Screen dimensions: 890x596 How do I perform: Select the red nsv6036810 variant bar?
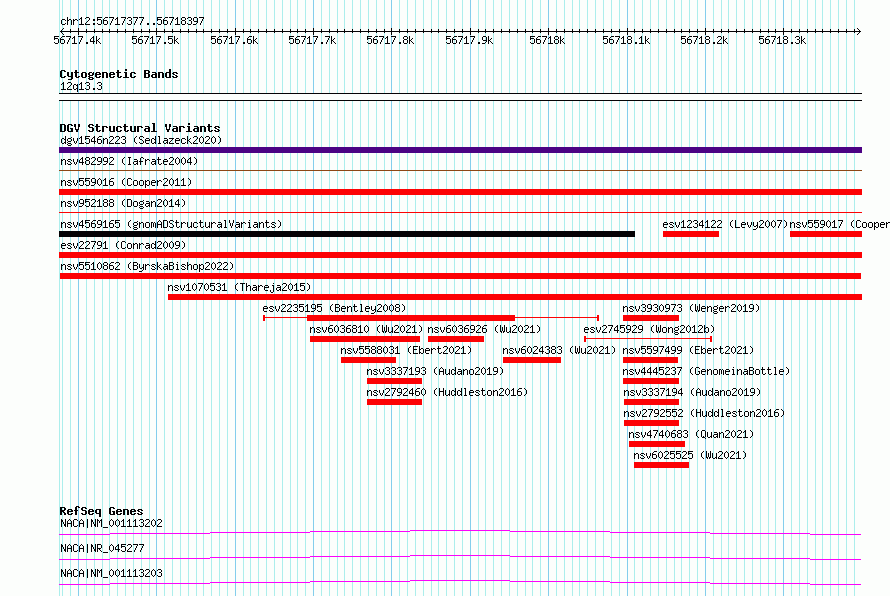[365, 339]
